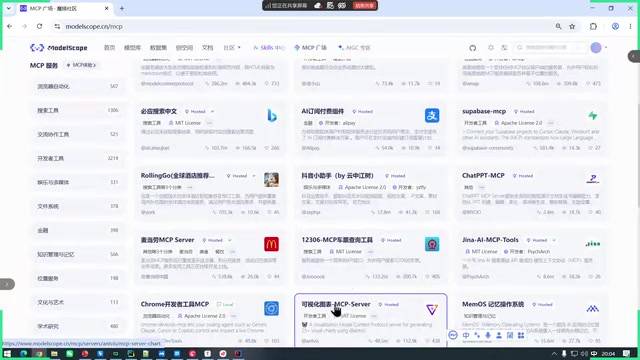
Task: Click the ModelScope logo in header
Action: tap(59, 48)
